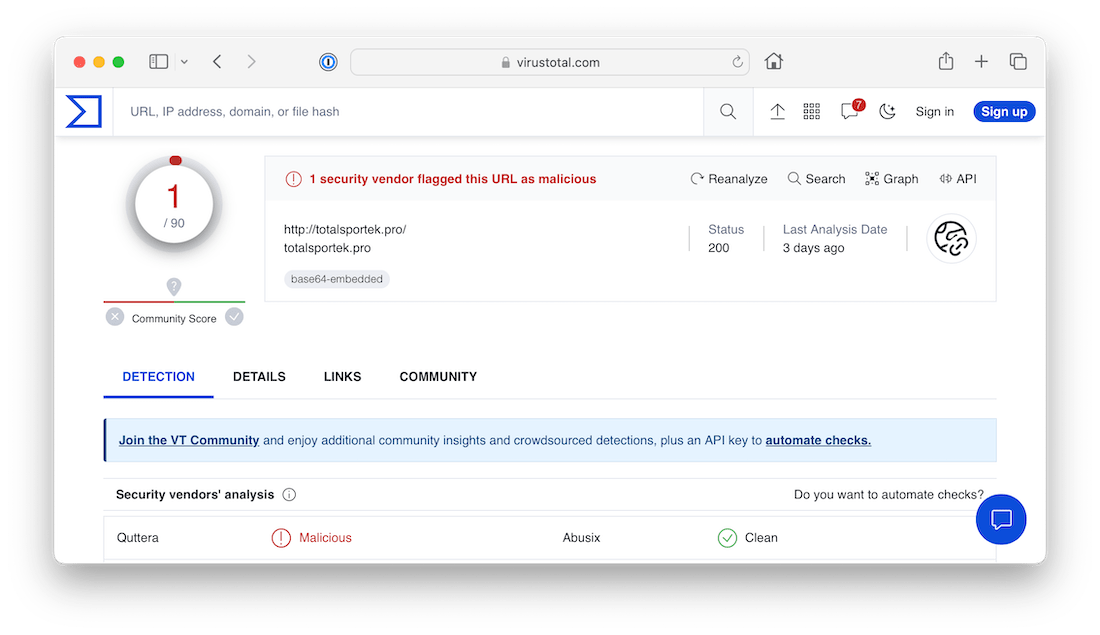Click the Safari home icon

[774, 62]
